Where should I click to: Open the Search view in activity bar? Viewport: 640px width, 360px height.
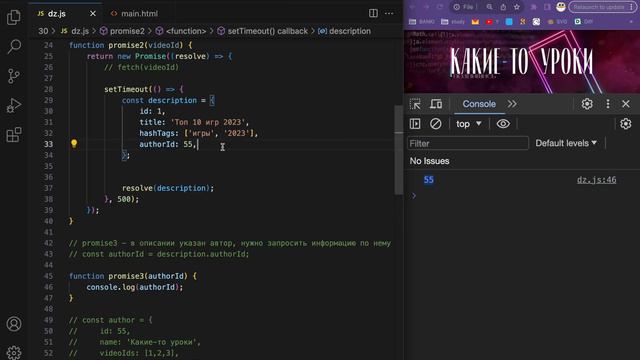click(14, 47)
